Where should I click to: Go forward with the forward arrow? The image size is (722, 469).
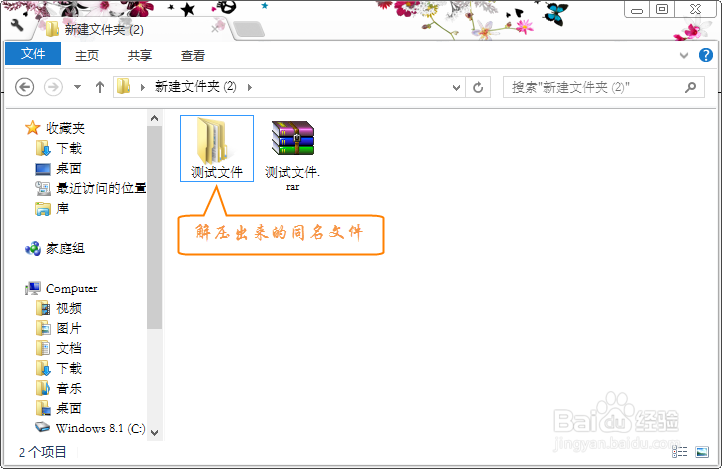[x=53, y=87]
